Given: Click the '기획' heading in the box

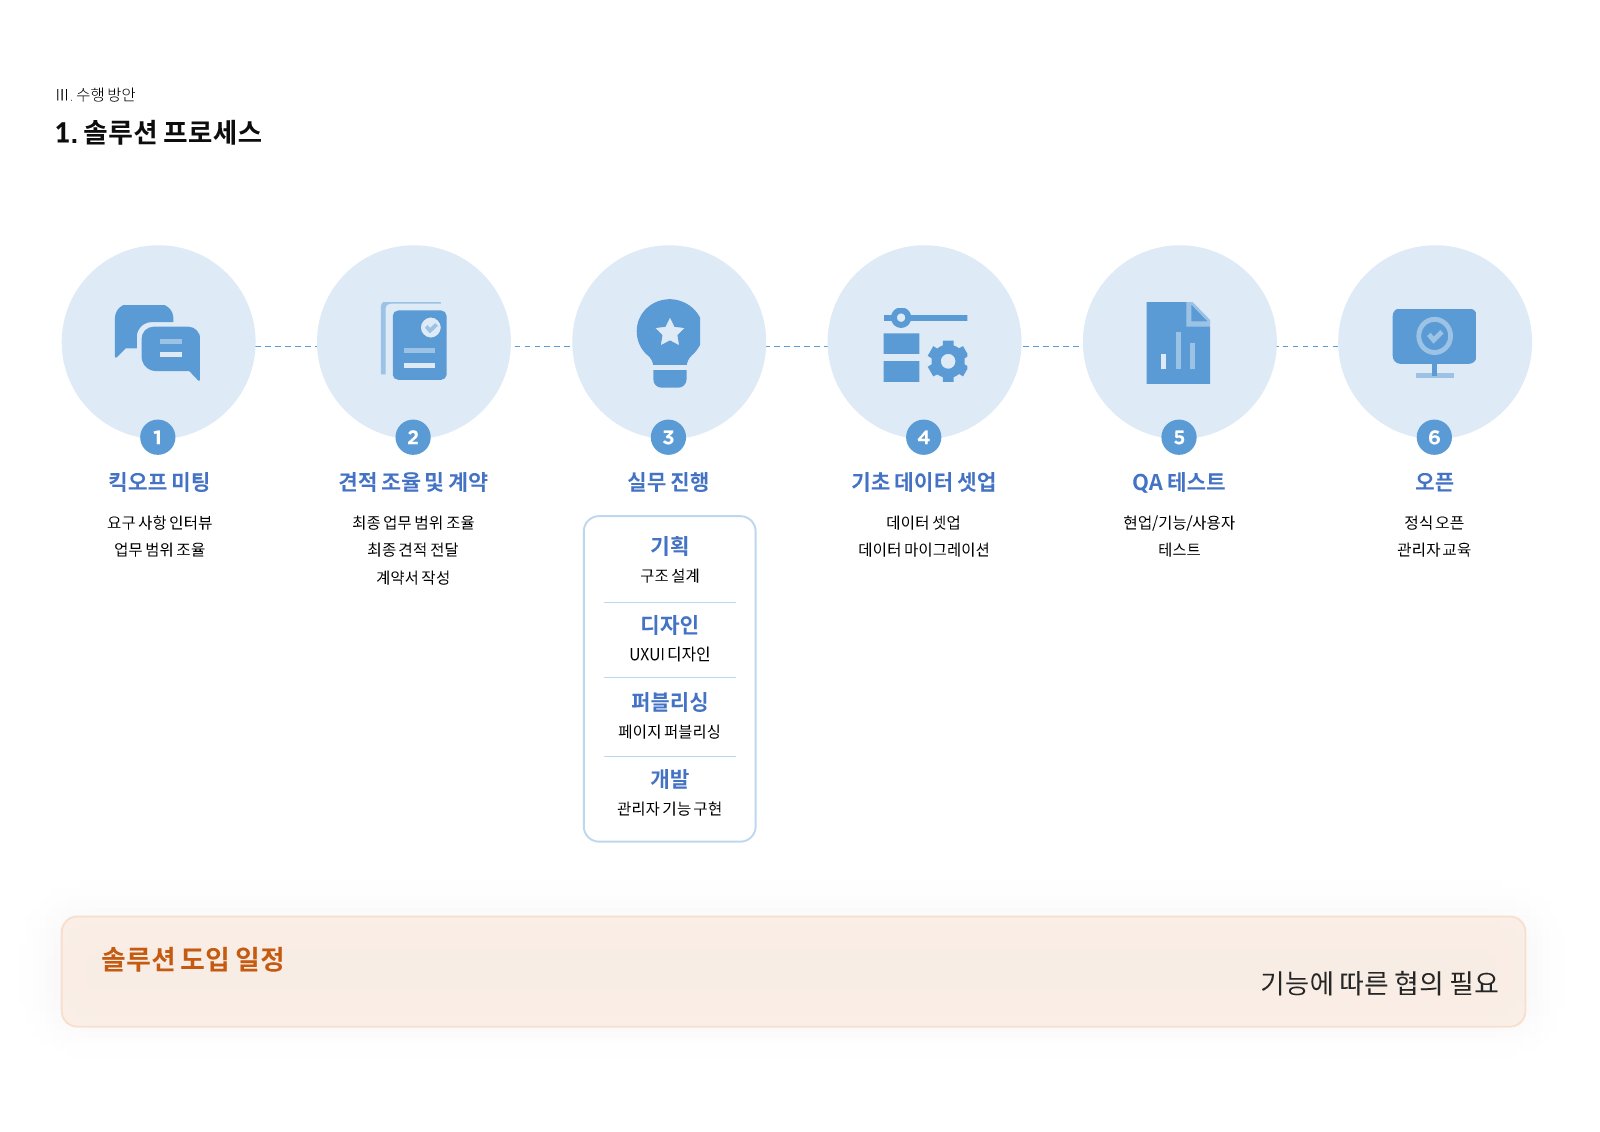Looking at the screenshot, I should (x=669, y=546).
